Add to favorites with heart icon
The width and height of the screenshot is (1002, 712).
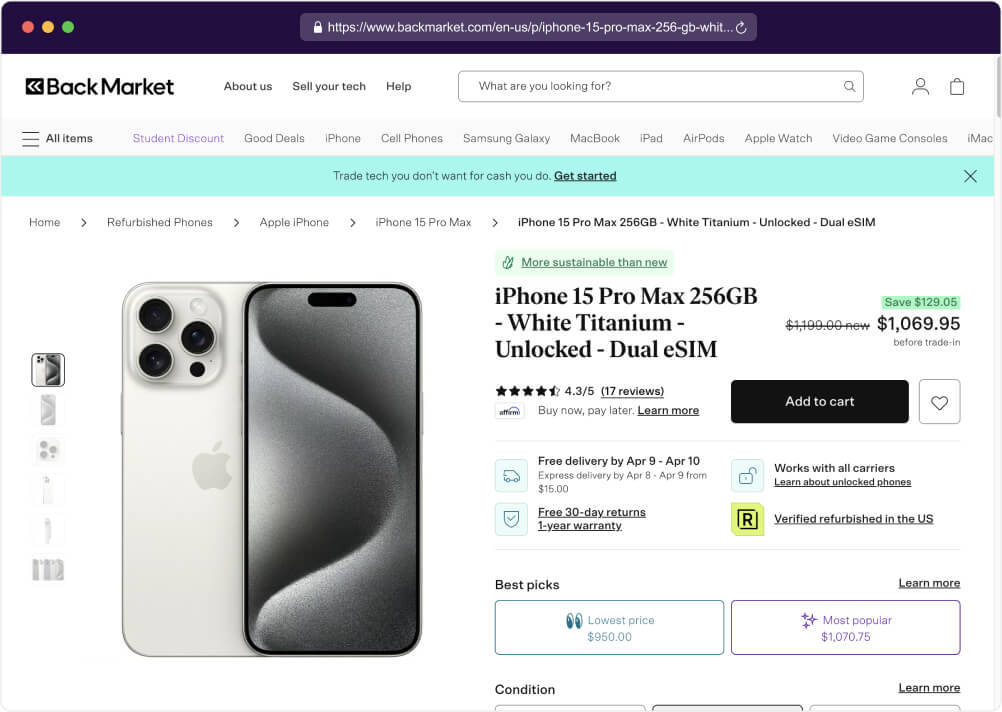[x=939, y=402]
